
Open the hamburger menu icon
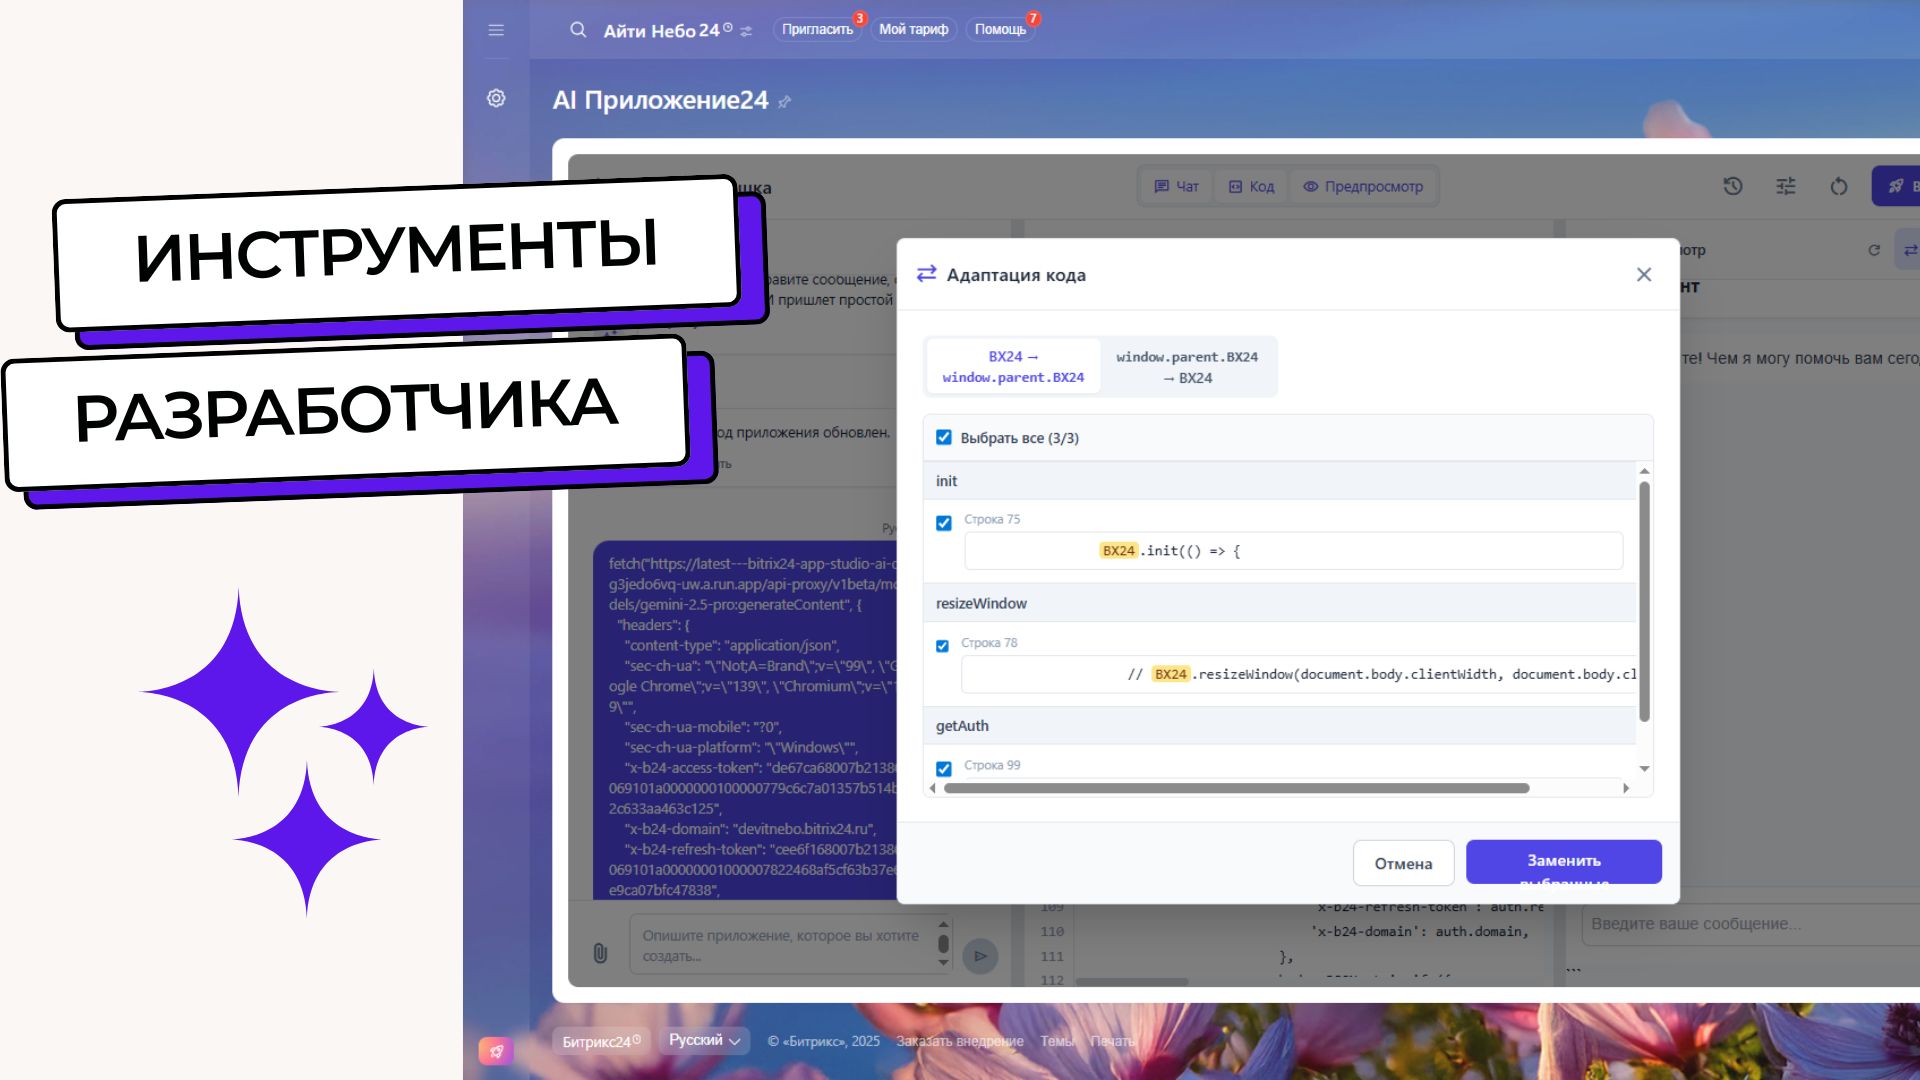(496, 30)
